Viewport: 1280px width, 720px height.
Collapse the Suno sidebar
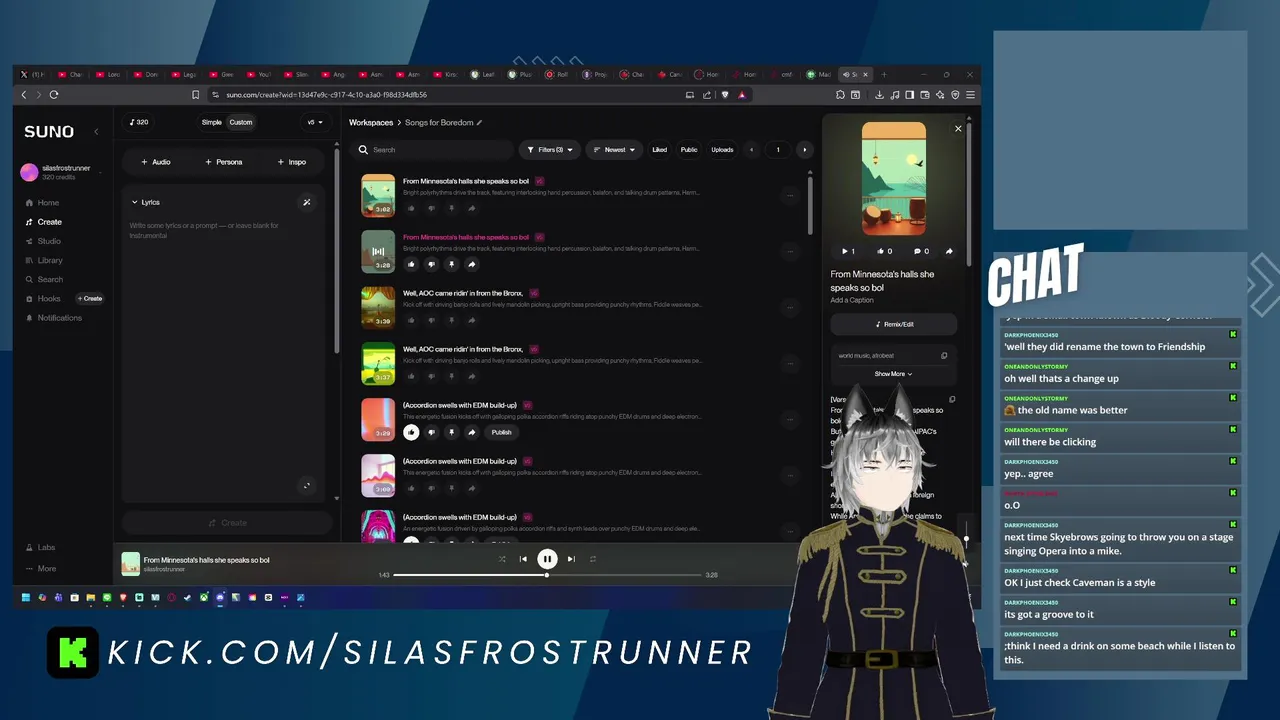(97, 131)
